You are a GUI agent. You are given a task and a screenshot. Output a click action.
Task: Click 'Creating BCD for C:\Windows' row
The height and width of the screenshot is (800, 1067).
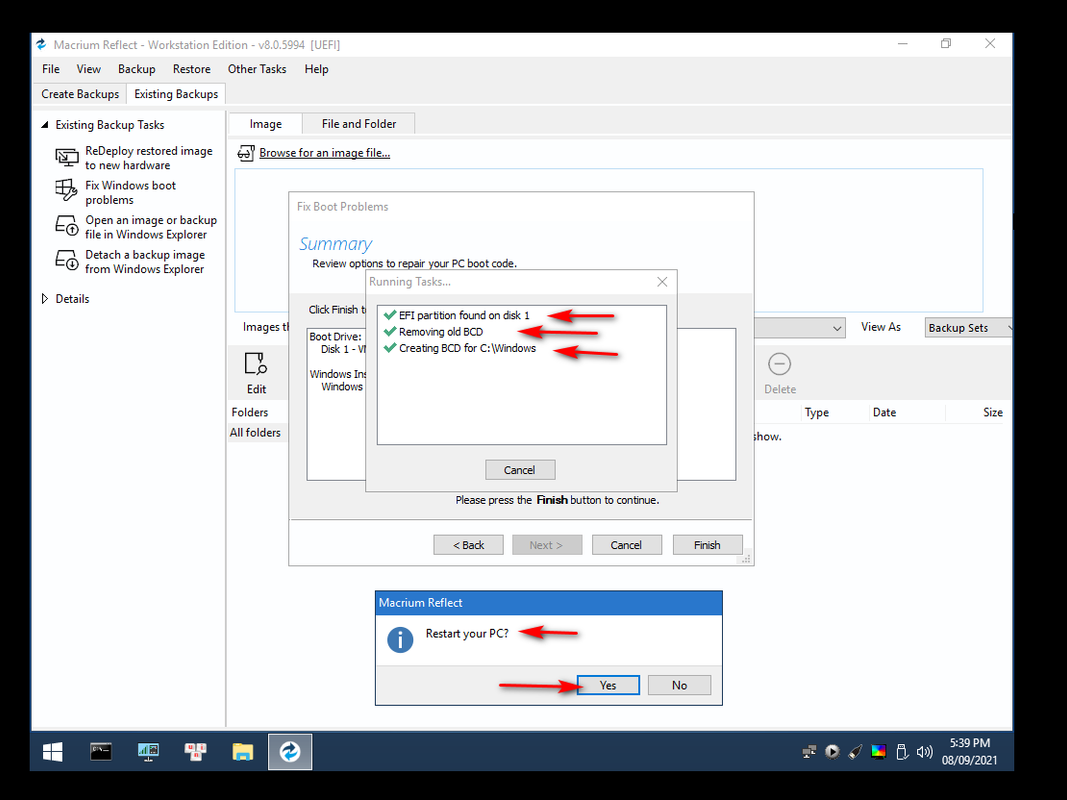pyautogui.click(x=460, y=348)
